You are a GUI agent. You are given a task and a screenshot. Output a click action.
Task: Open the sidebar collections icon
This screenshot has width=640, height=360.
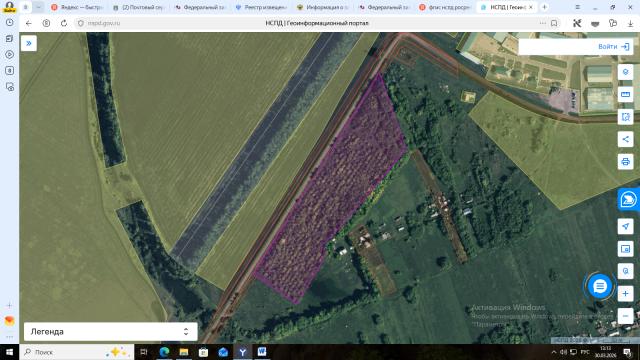point(10,39)
